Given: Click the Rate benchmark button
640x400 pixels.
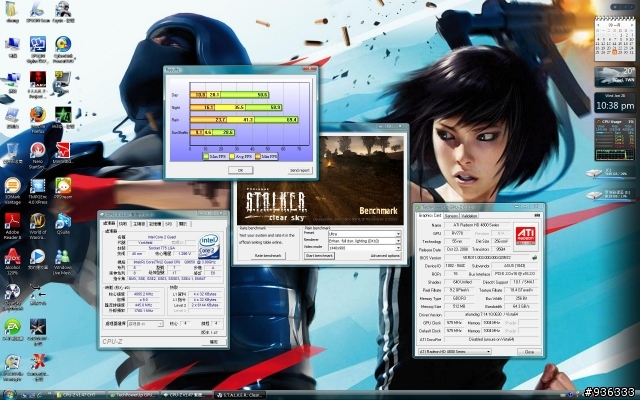Looking at the screenshot, I should coord(268,256).
